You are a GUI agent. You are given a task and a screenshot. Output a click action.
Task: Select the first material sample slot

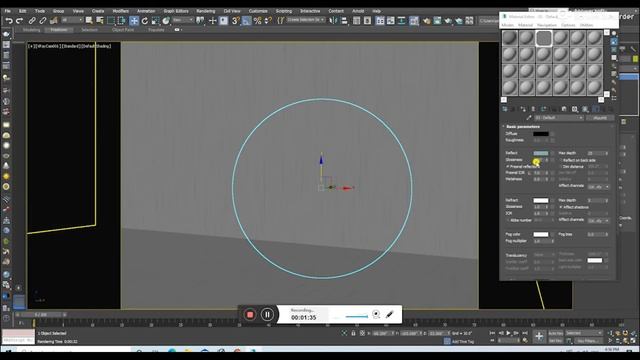[510, 38]
